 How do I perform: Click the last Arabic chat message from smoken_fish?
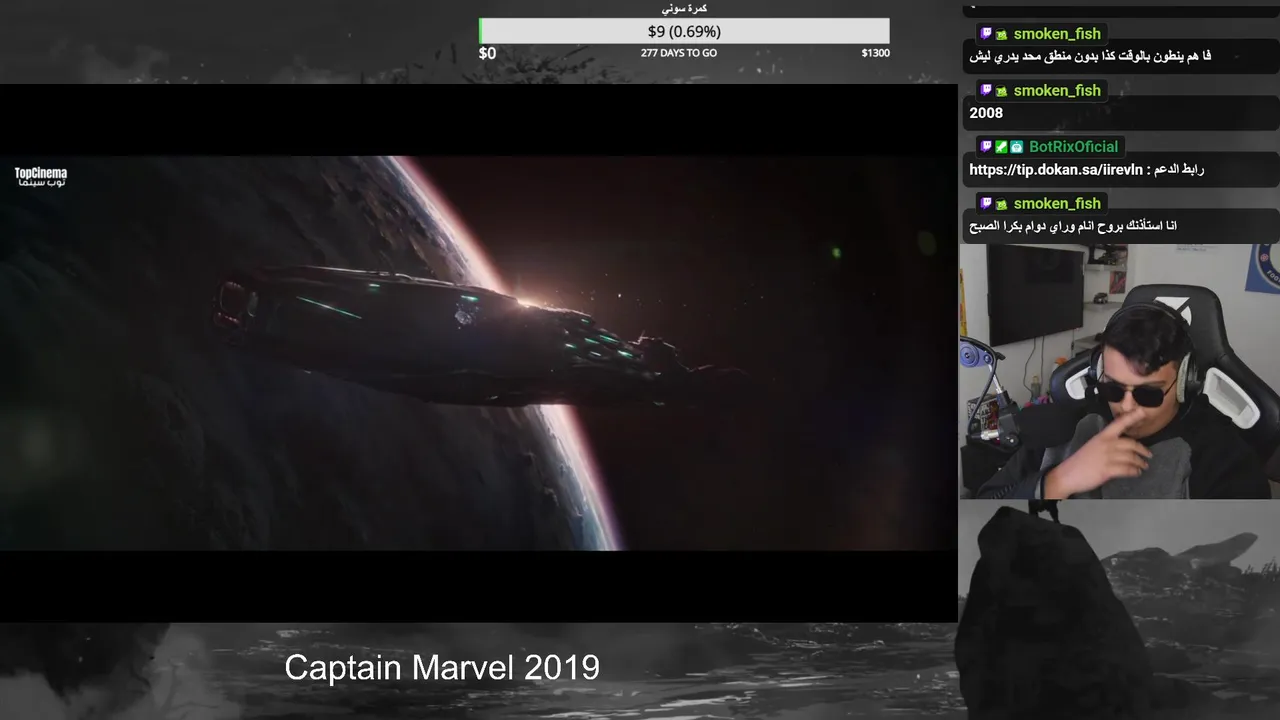click(1073, 227)
